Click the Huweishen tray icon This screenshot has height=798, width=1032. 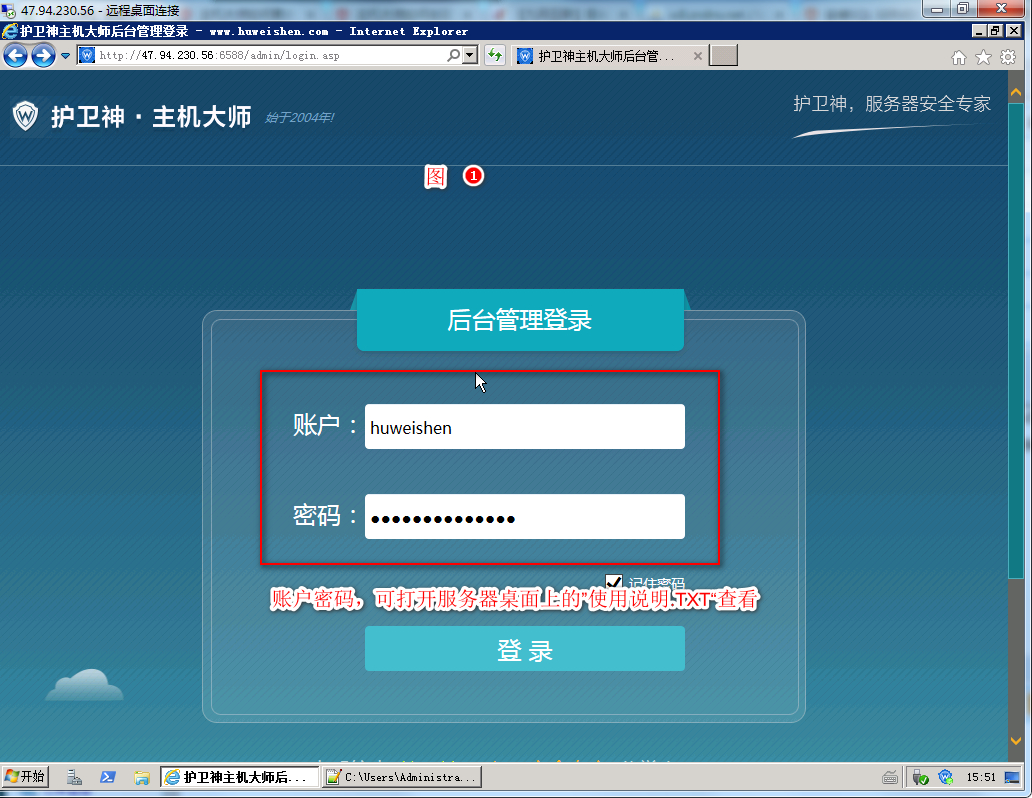point(945,777)
